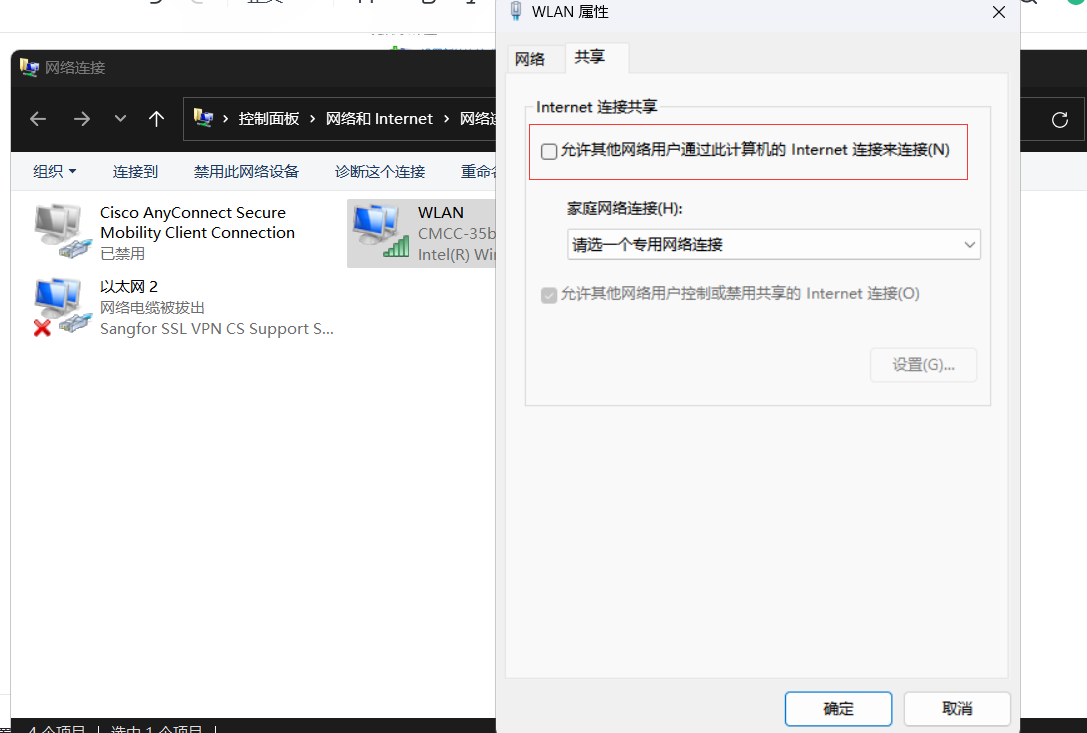
Task: Open the 组织 dropdown menu
Action: click(55, 171)
